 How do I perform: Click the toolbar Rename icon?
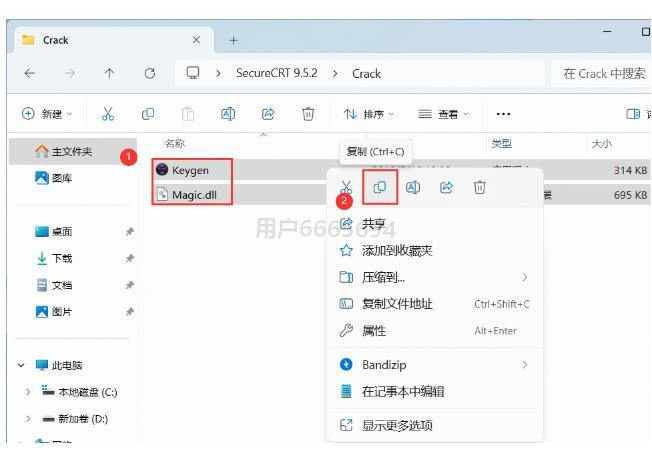click(x=228, y=113)
